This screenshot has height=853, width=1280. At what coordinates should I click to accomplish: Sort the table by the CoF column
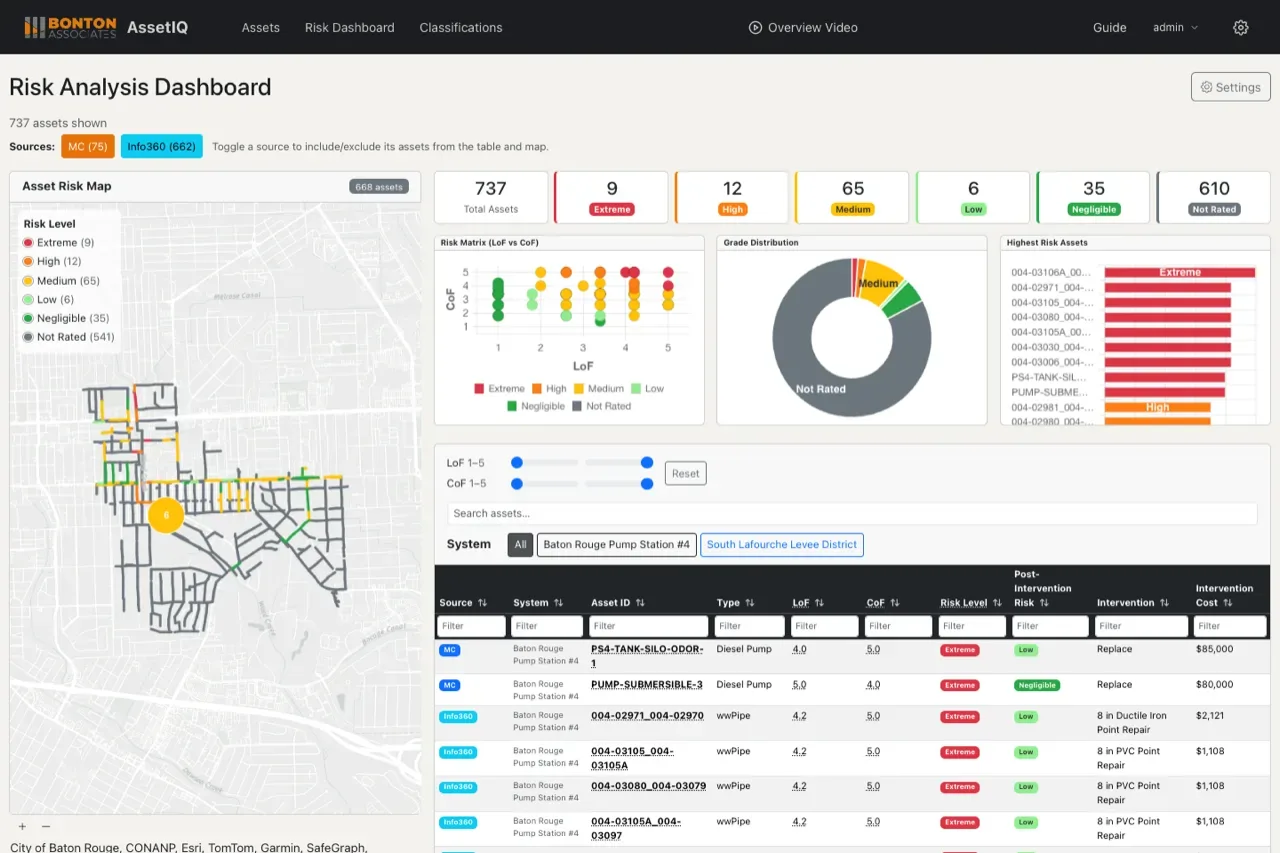[883, 603]
